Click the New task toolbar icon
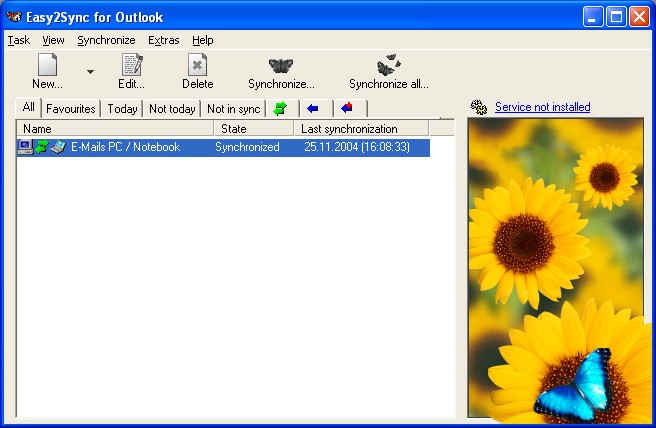 (x=47, y=66)
